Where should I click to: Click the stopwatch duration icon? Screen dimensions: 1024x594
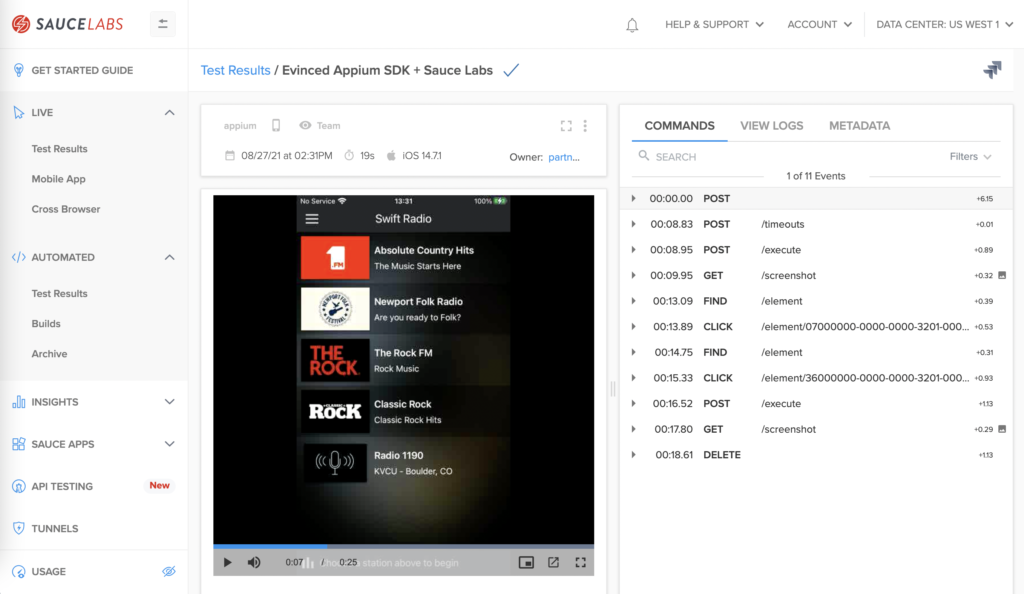(x=349, y=155)
